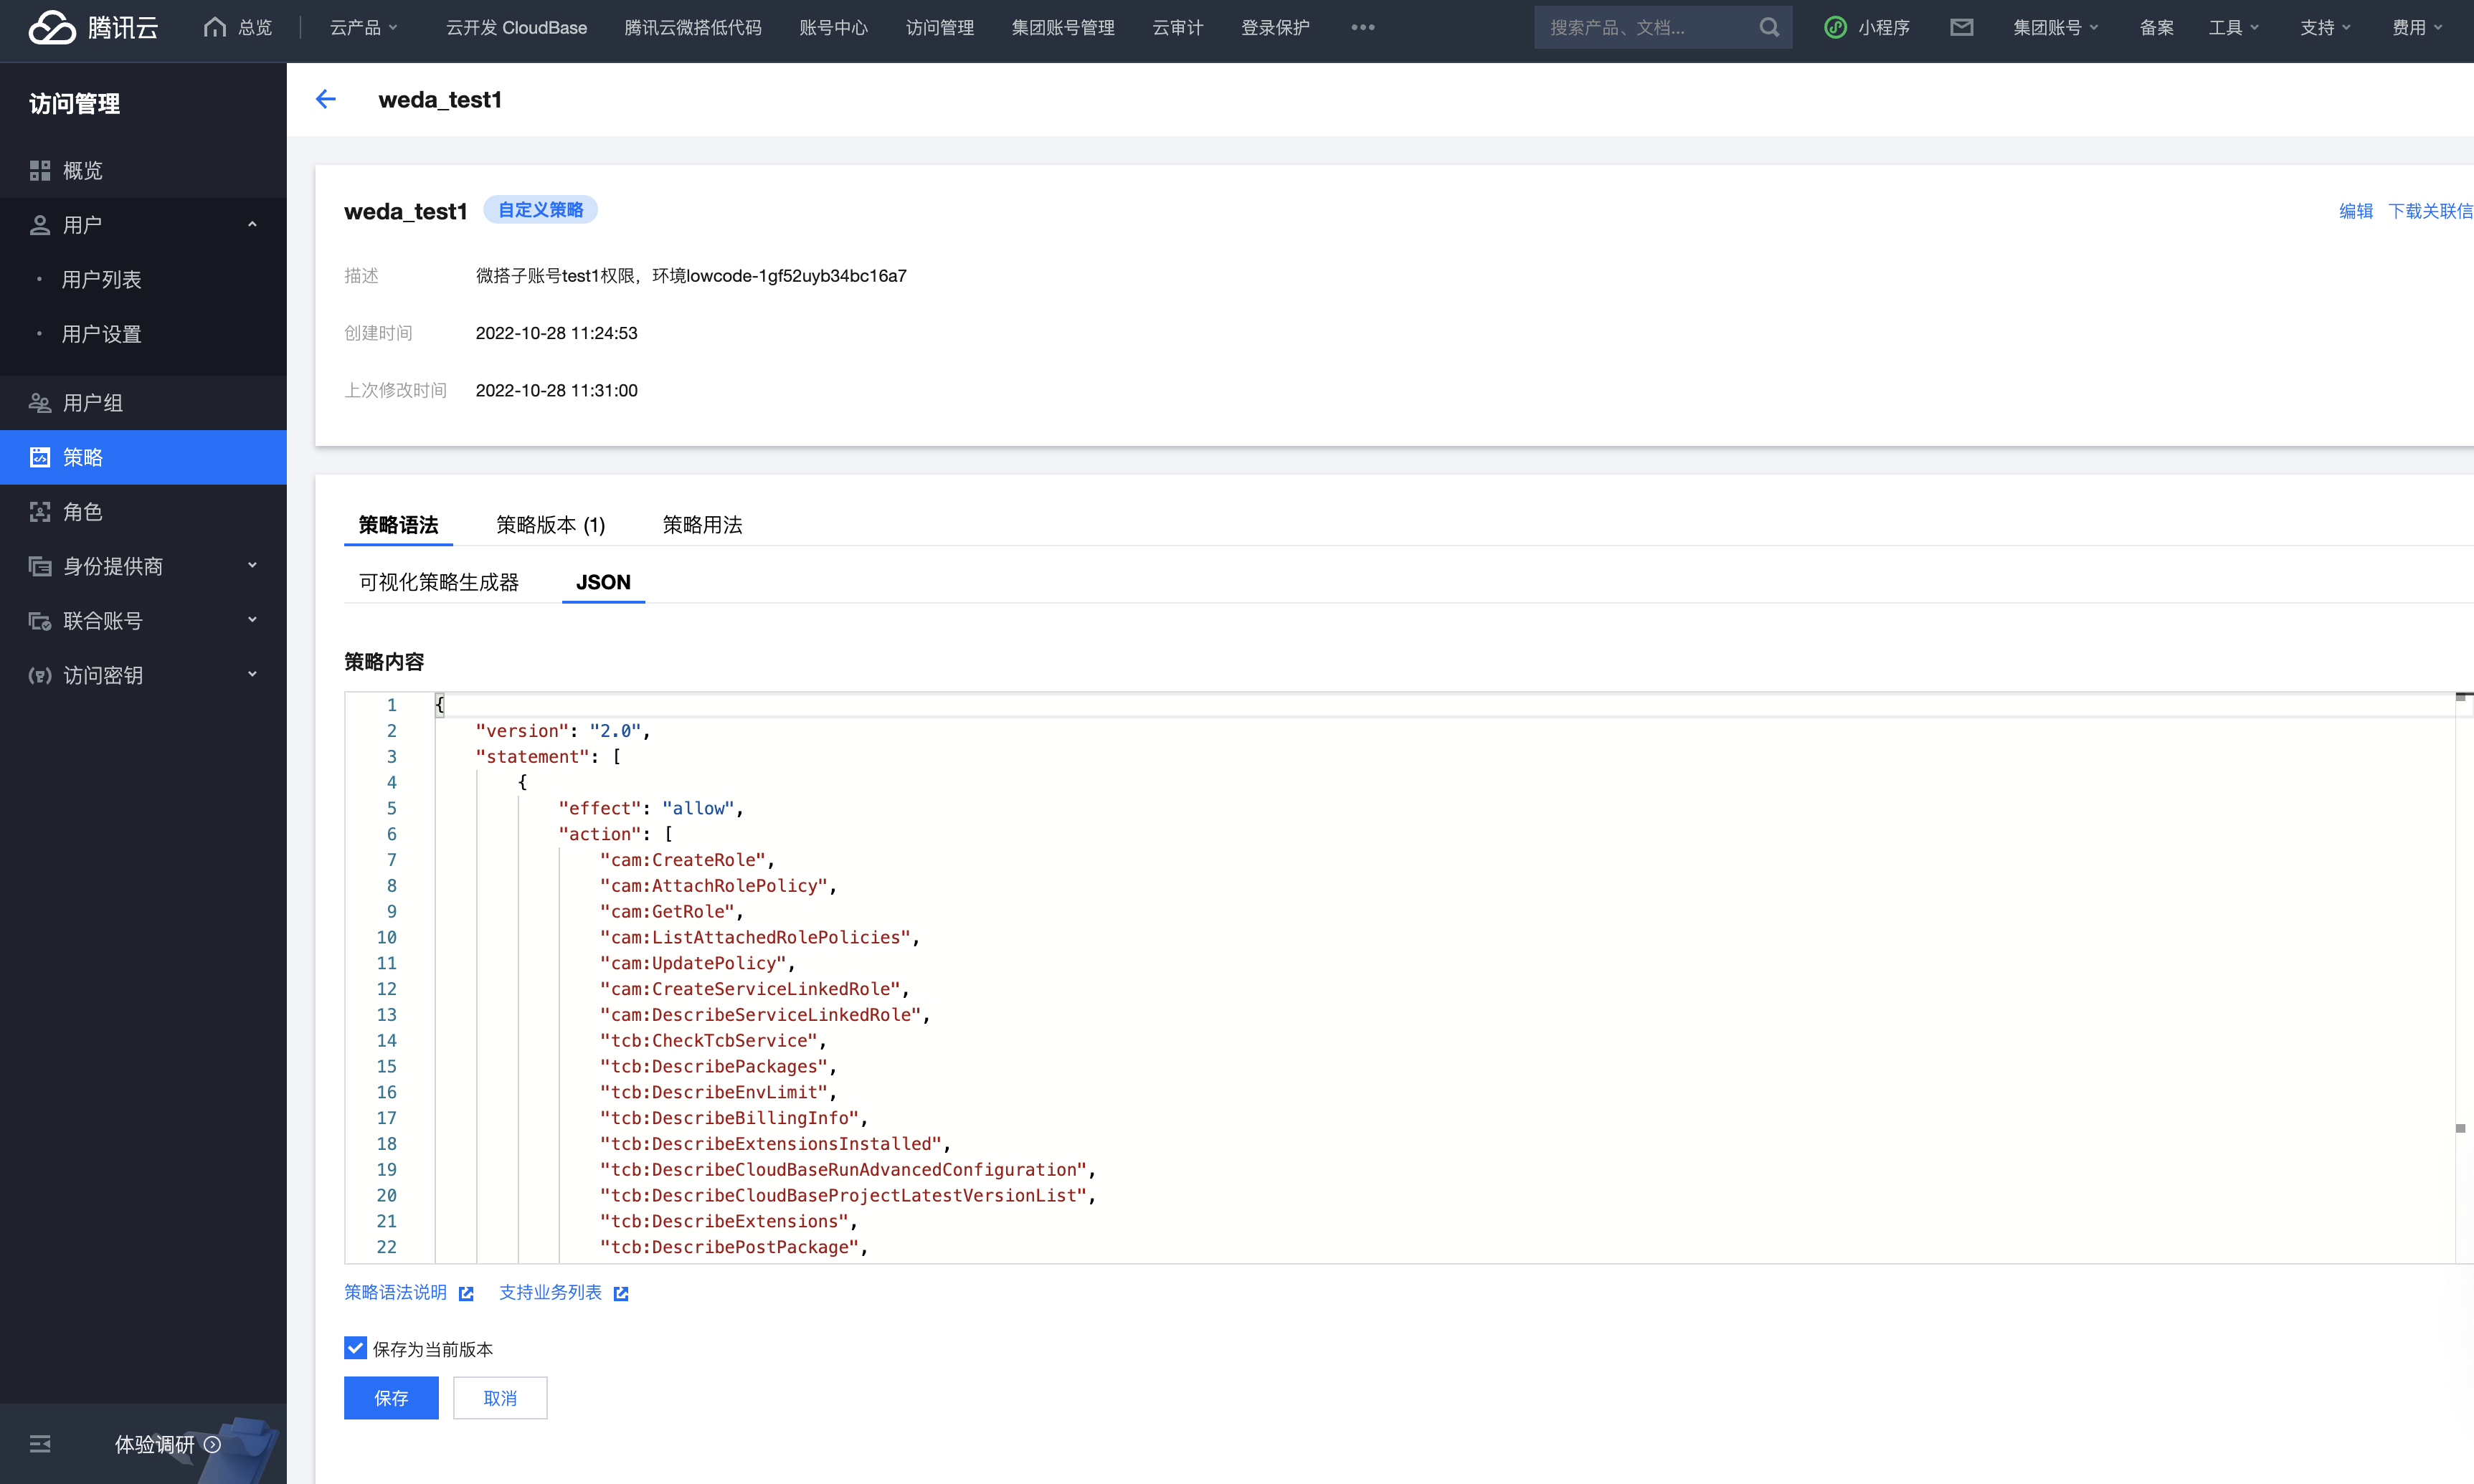Click the 角色 role icon
Viewport: 2474px width, 1484px height.
click(x=40, y=512)
